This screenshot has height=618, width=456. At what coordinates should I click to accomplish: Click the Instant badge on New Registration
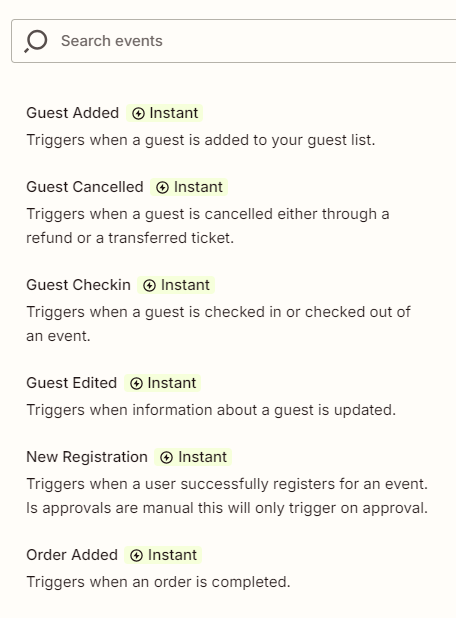point(193,457)
